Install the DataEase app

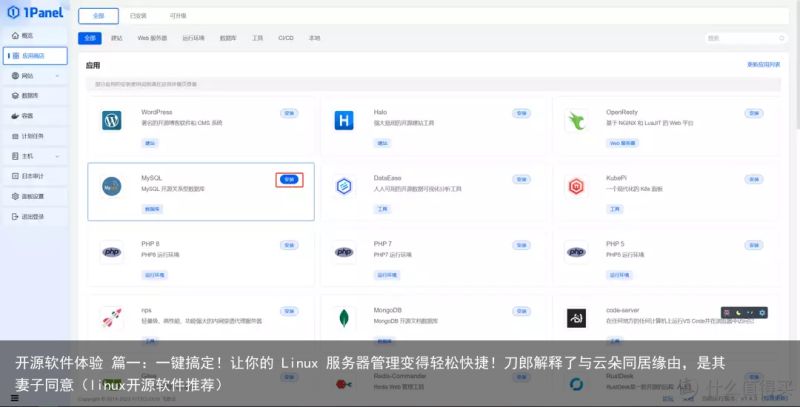(x=521, y=180)
